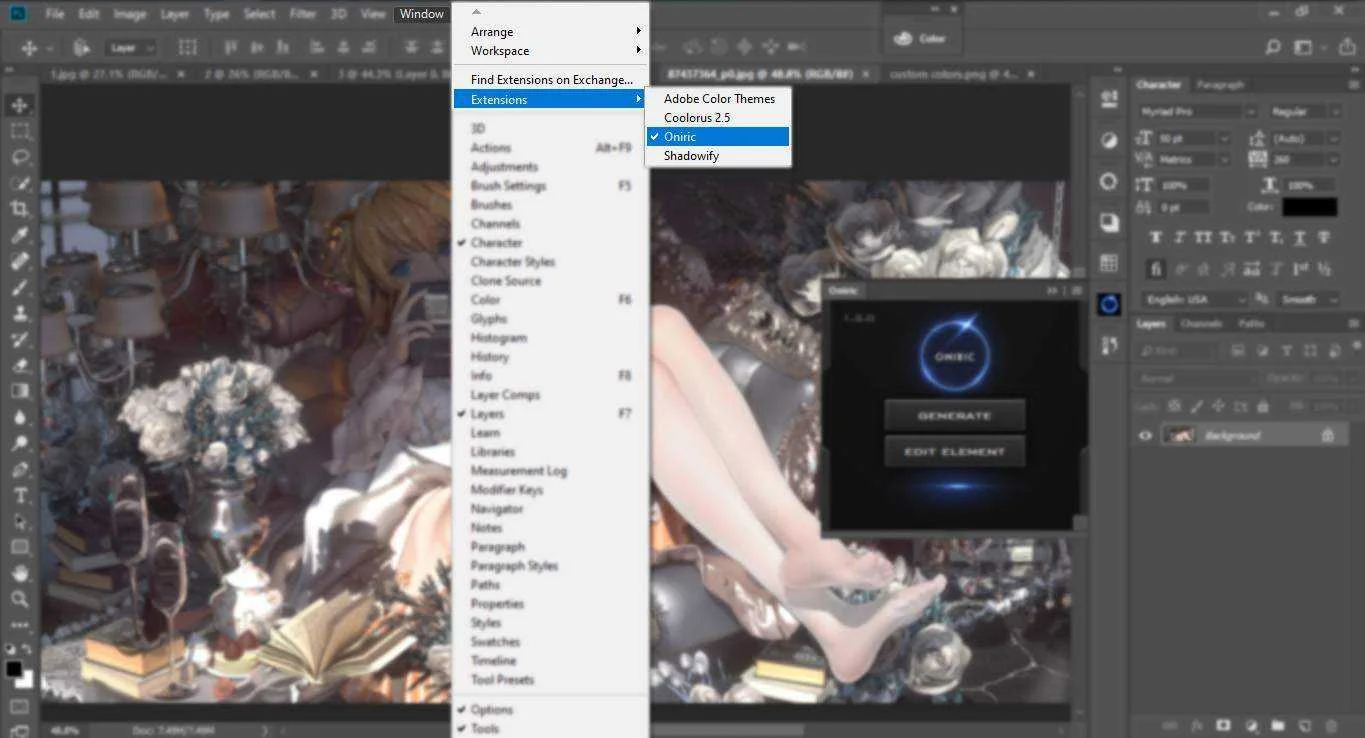Toggle All Caps style in Character panel
1365x738 pixels.
pyautogui.click(x=1204, y=237)
